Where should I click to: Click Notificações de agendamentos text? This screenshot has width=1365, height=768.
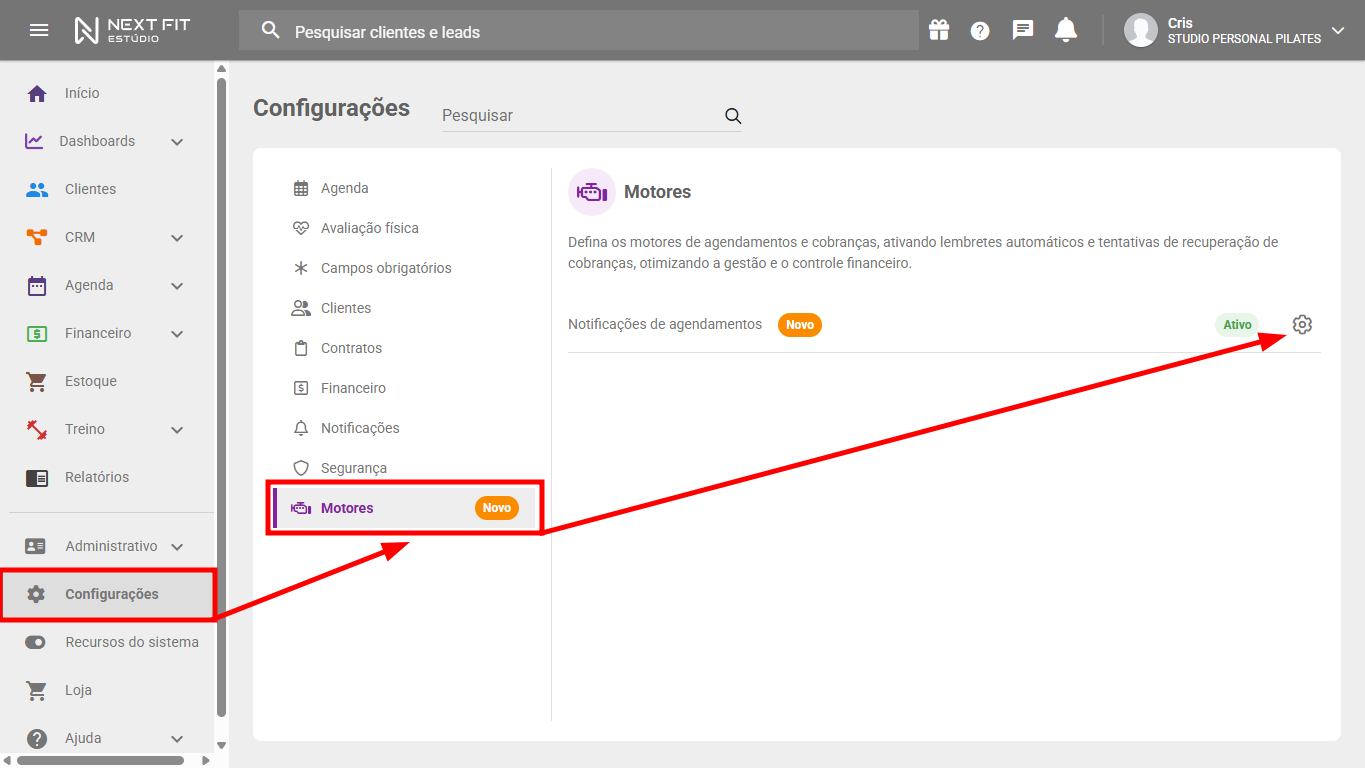pyautogui.click(x=665, y=324)
